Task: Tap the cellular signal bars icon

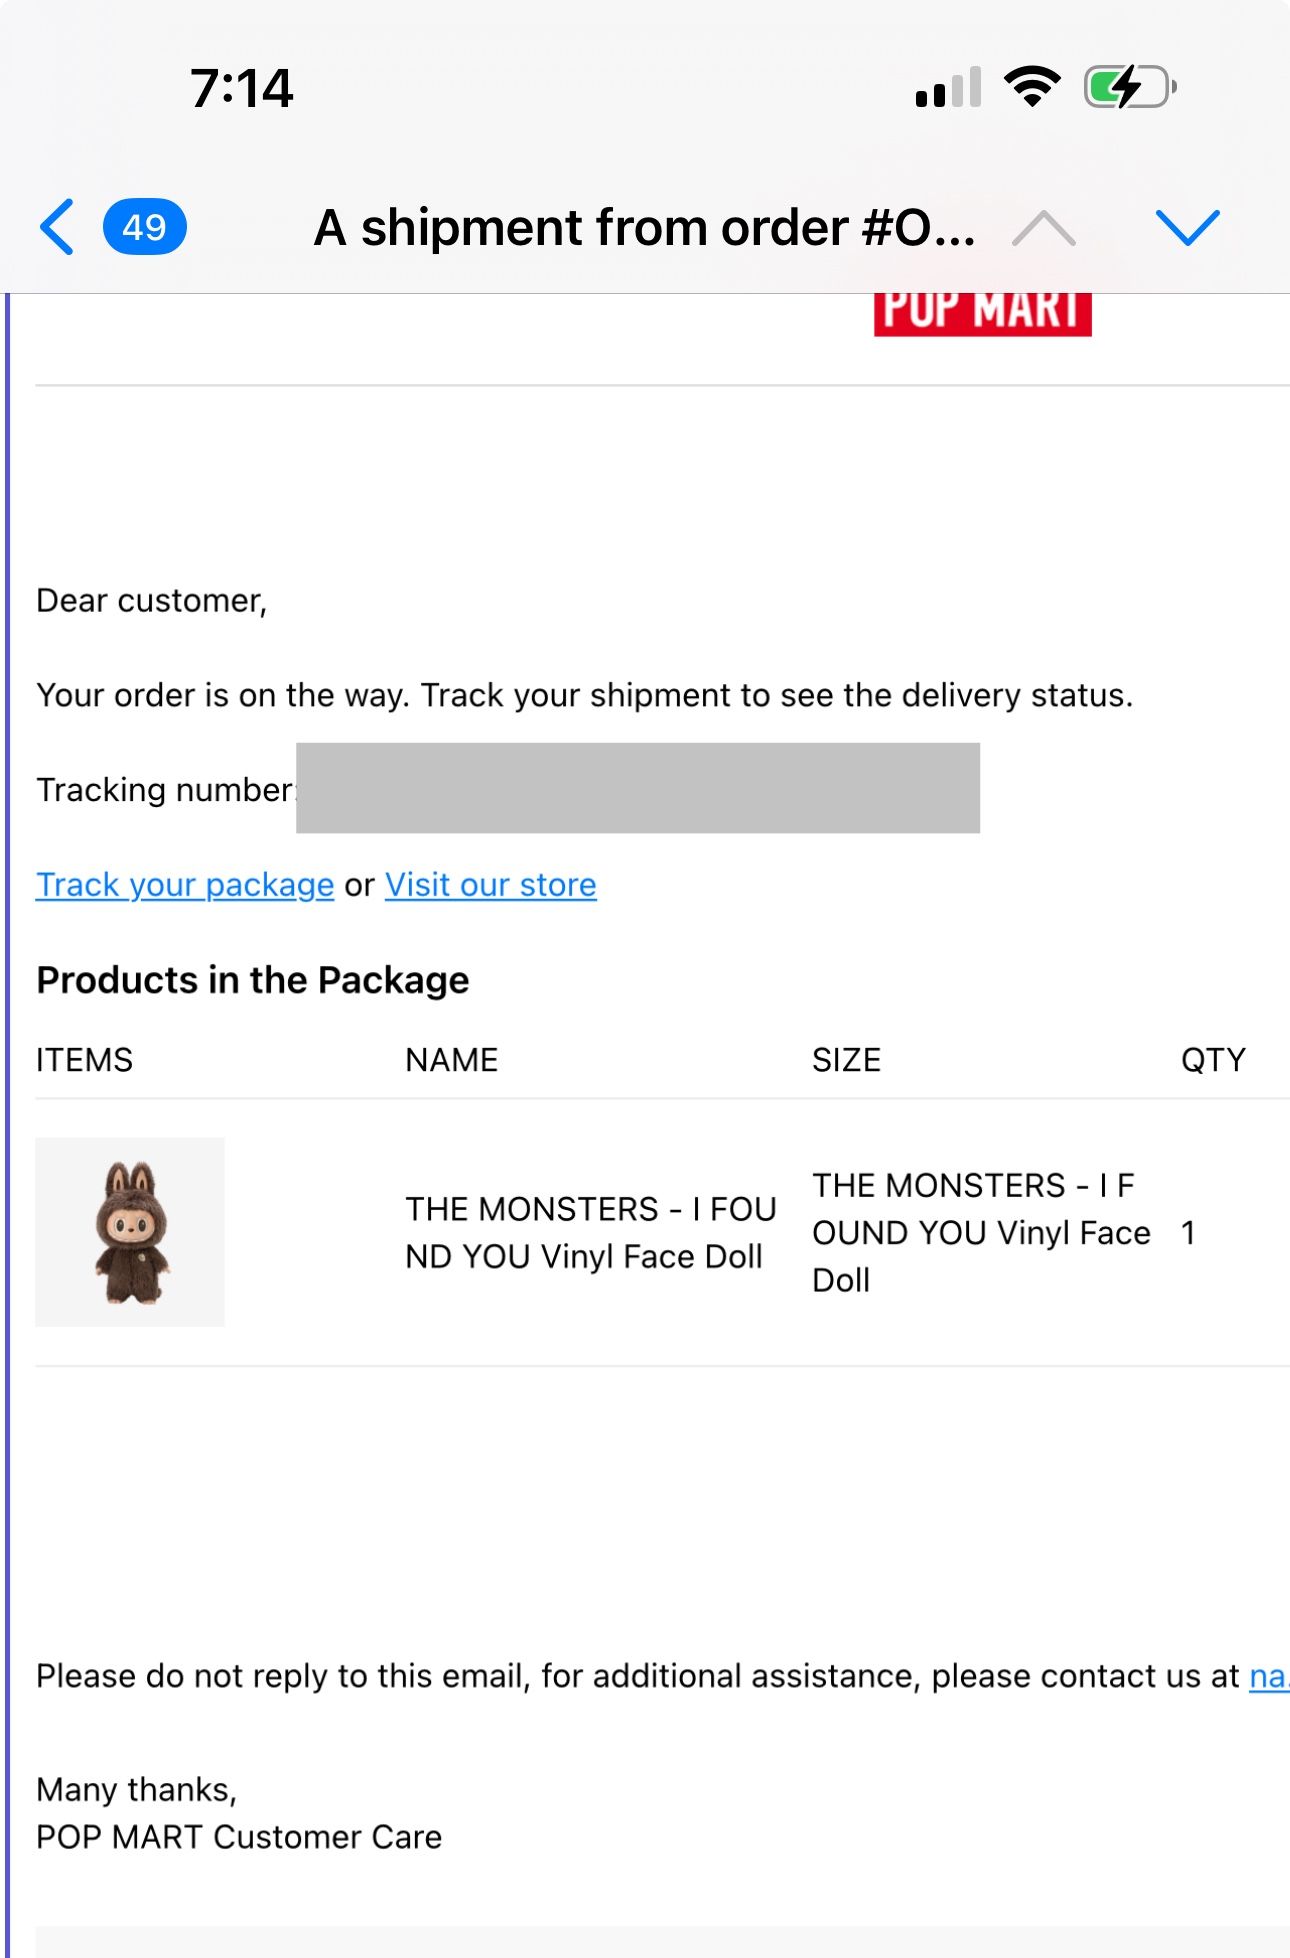Action: coord(948,88)
